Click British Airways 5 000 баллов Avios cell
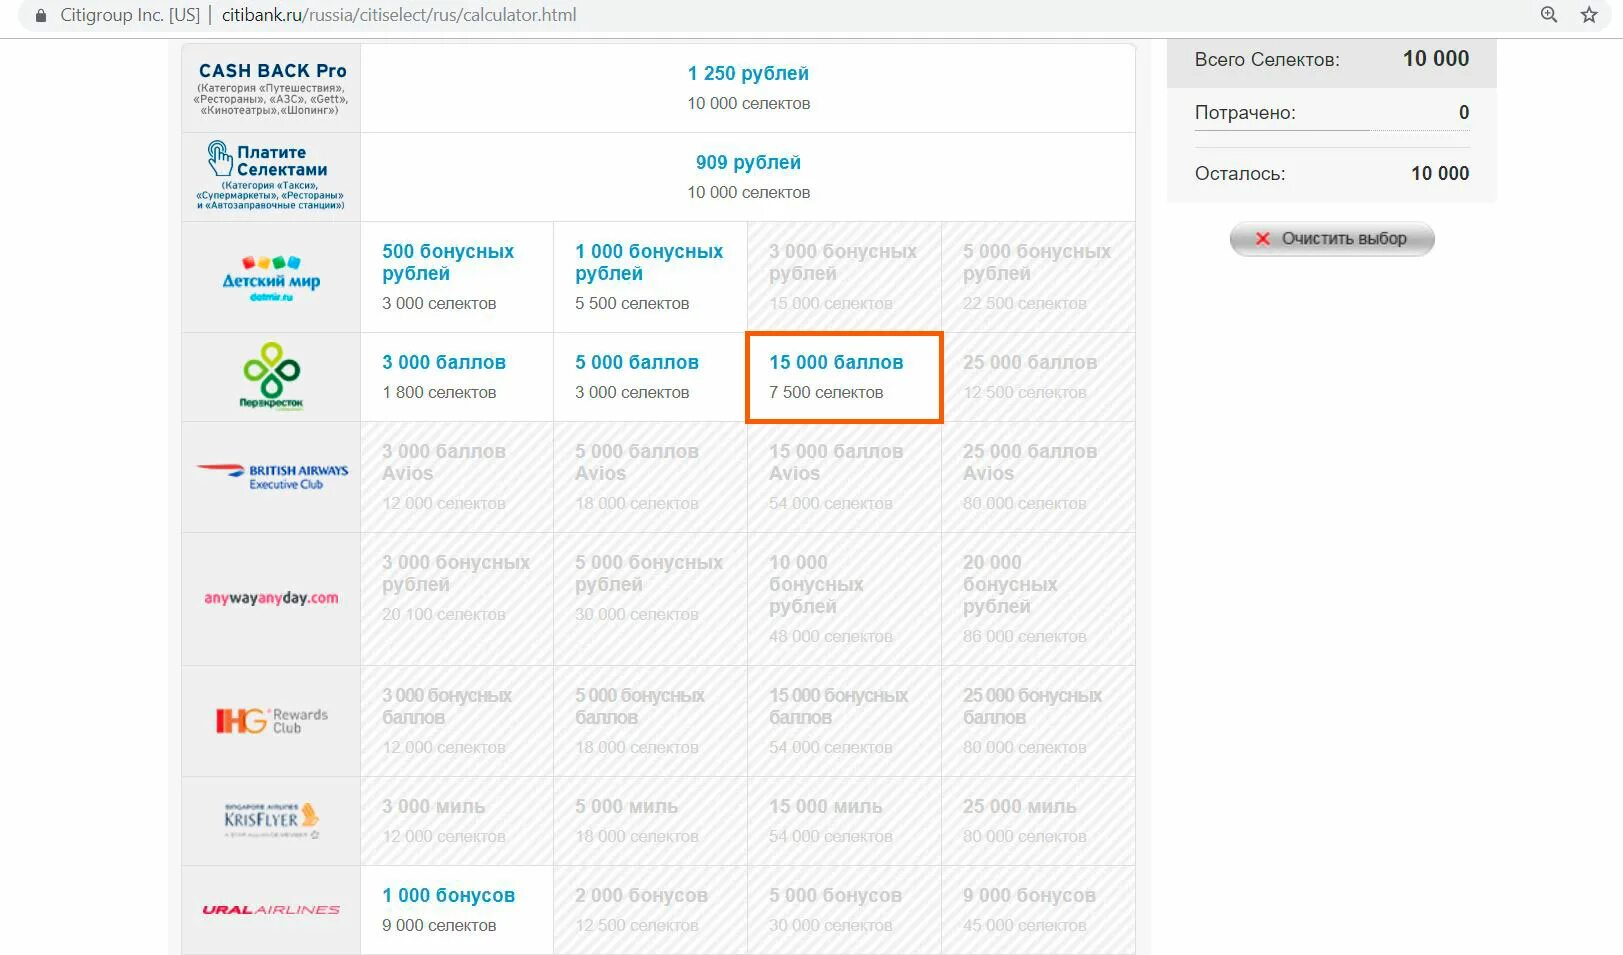The image size is (1623, 955). [650, 477]
